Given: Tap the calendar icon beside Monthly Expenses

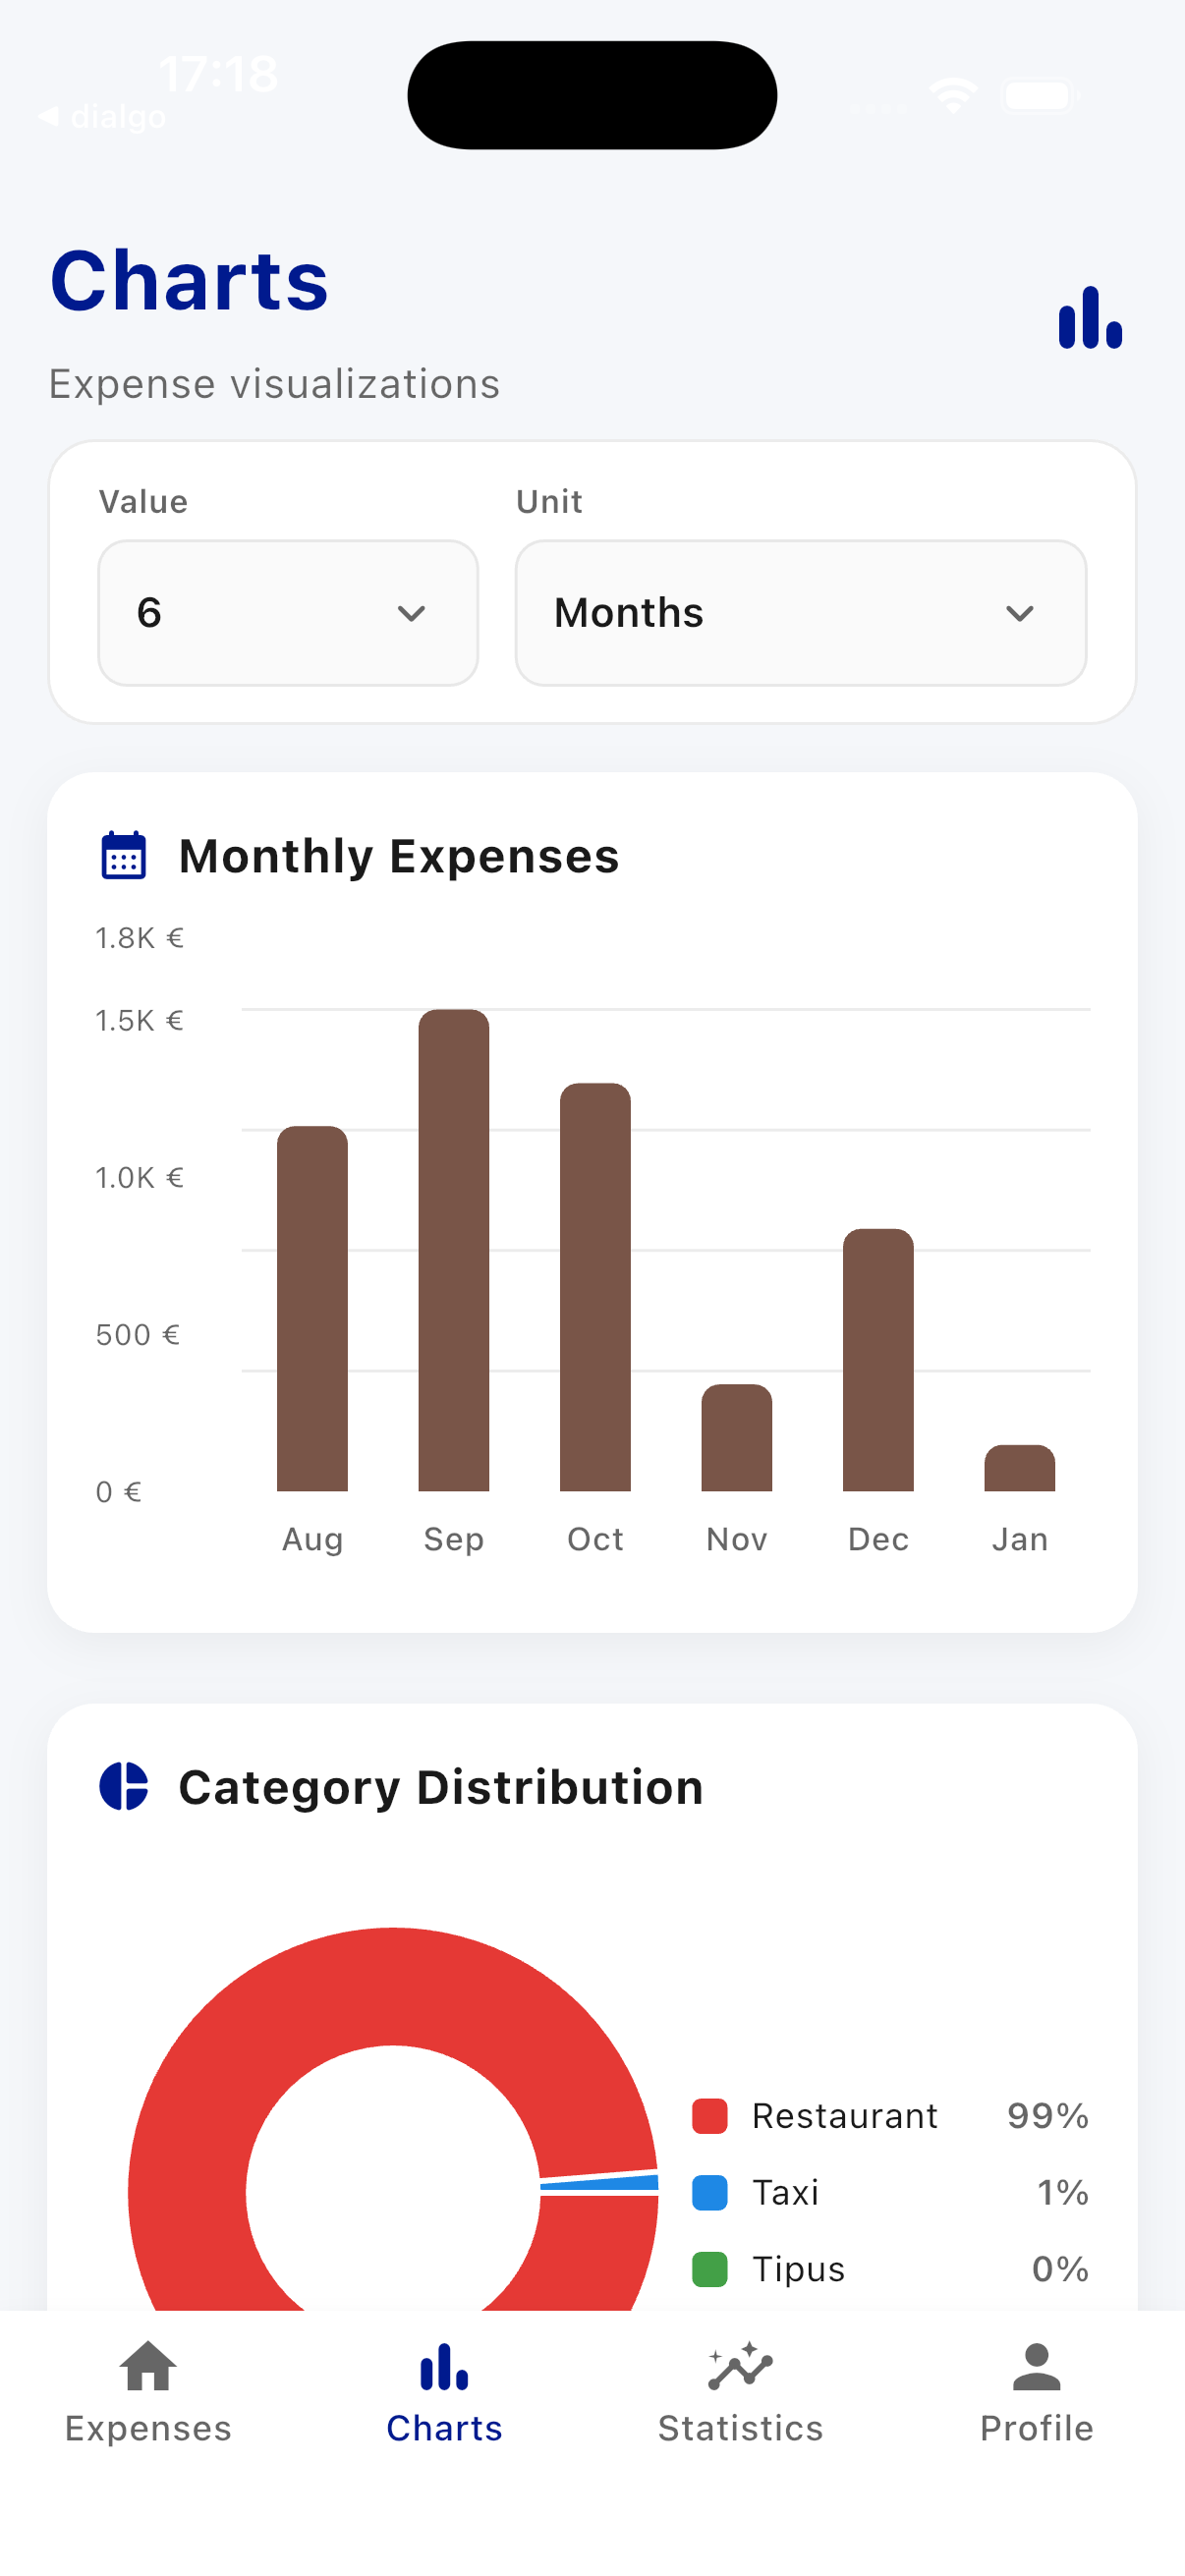Looking at the screenshot, I should [x=124, y=856].
